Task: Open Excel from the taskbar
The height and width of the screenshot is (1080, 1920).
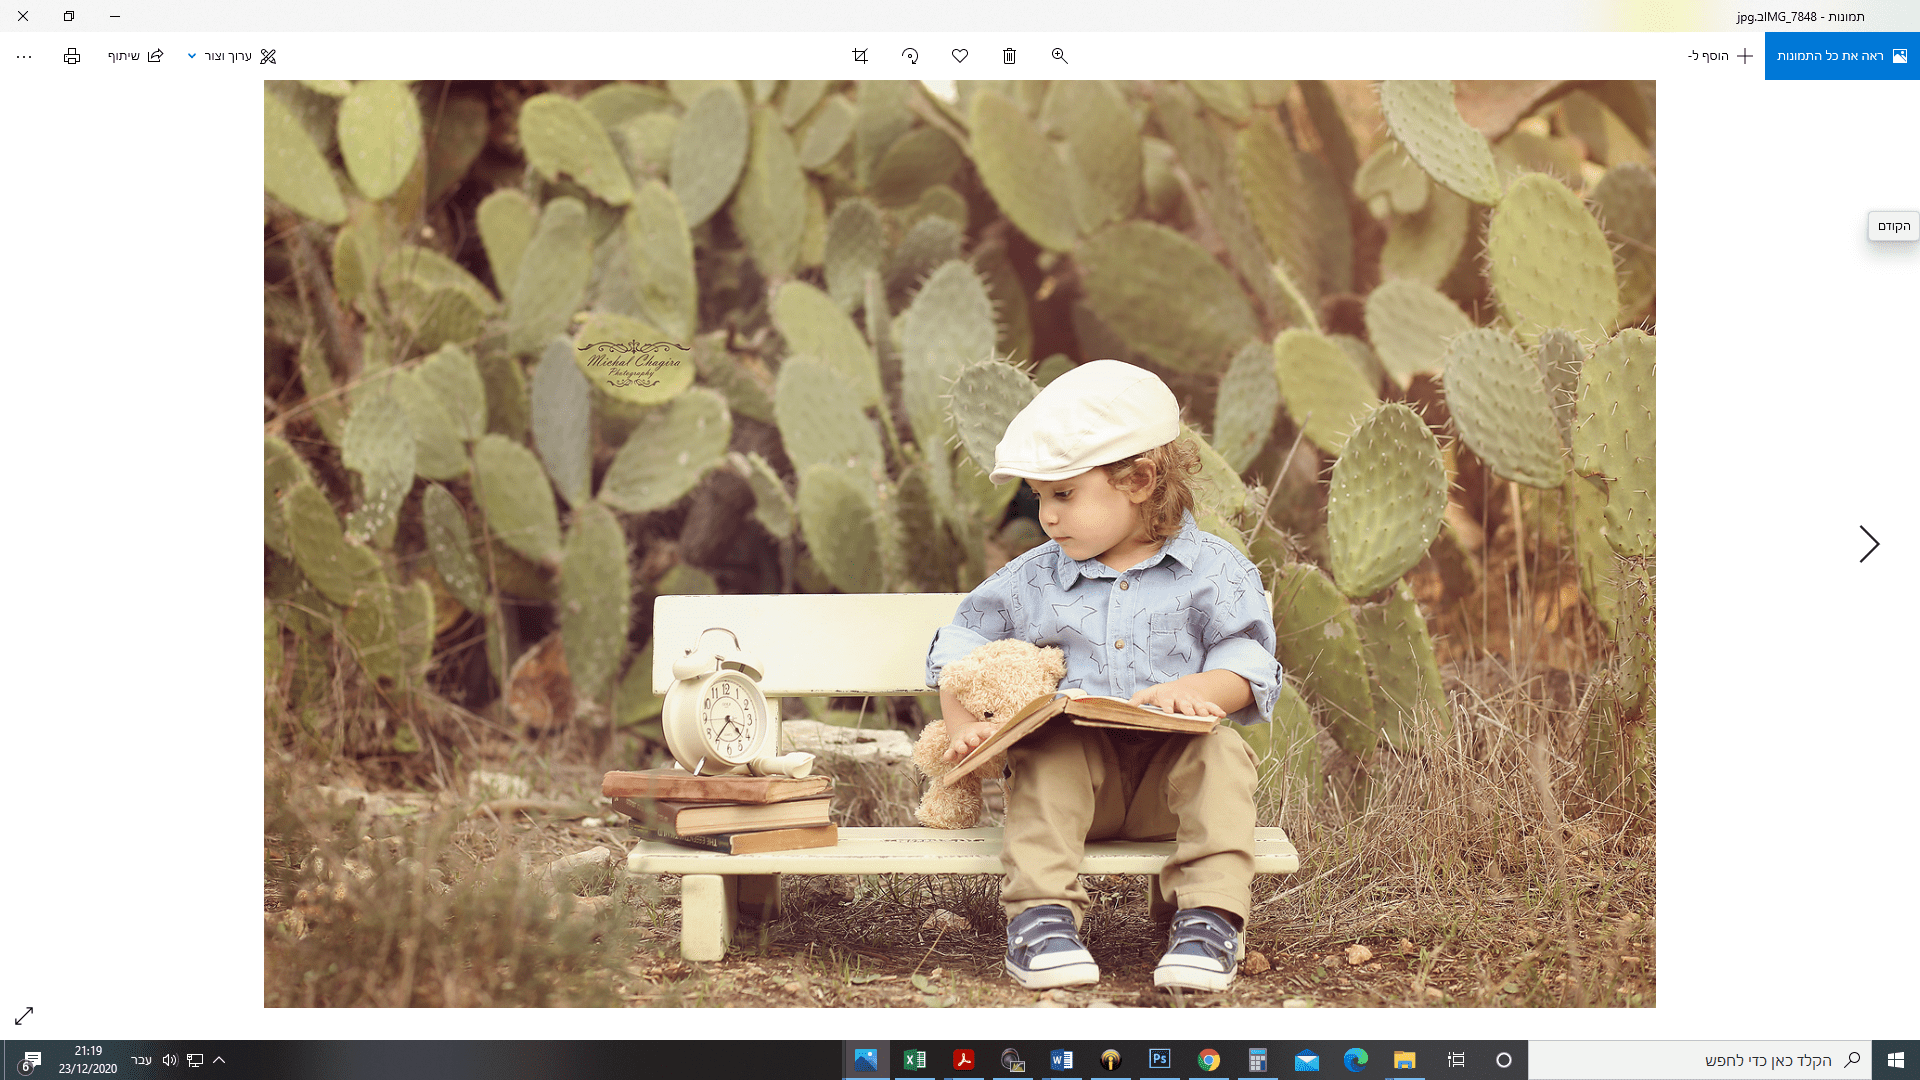Action: pyautogui.click(x=914, y=1059)
